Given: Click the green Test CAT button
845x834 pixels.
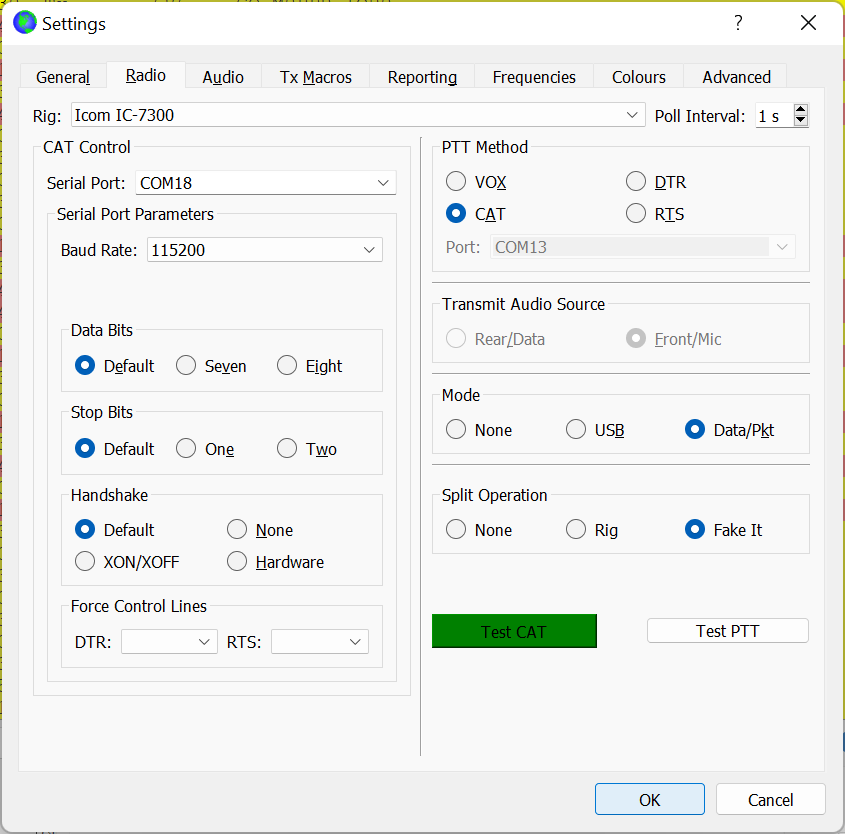Looking at the screenshot, I should (x=514, y=631).
